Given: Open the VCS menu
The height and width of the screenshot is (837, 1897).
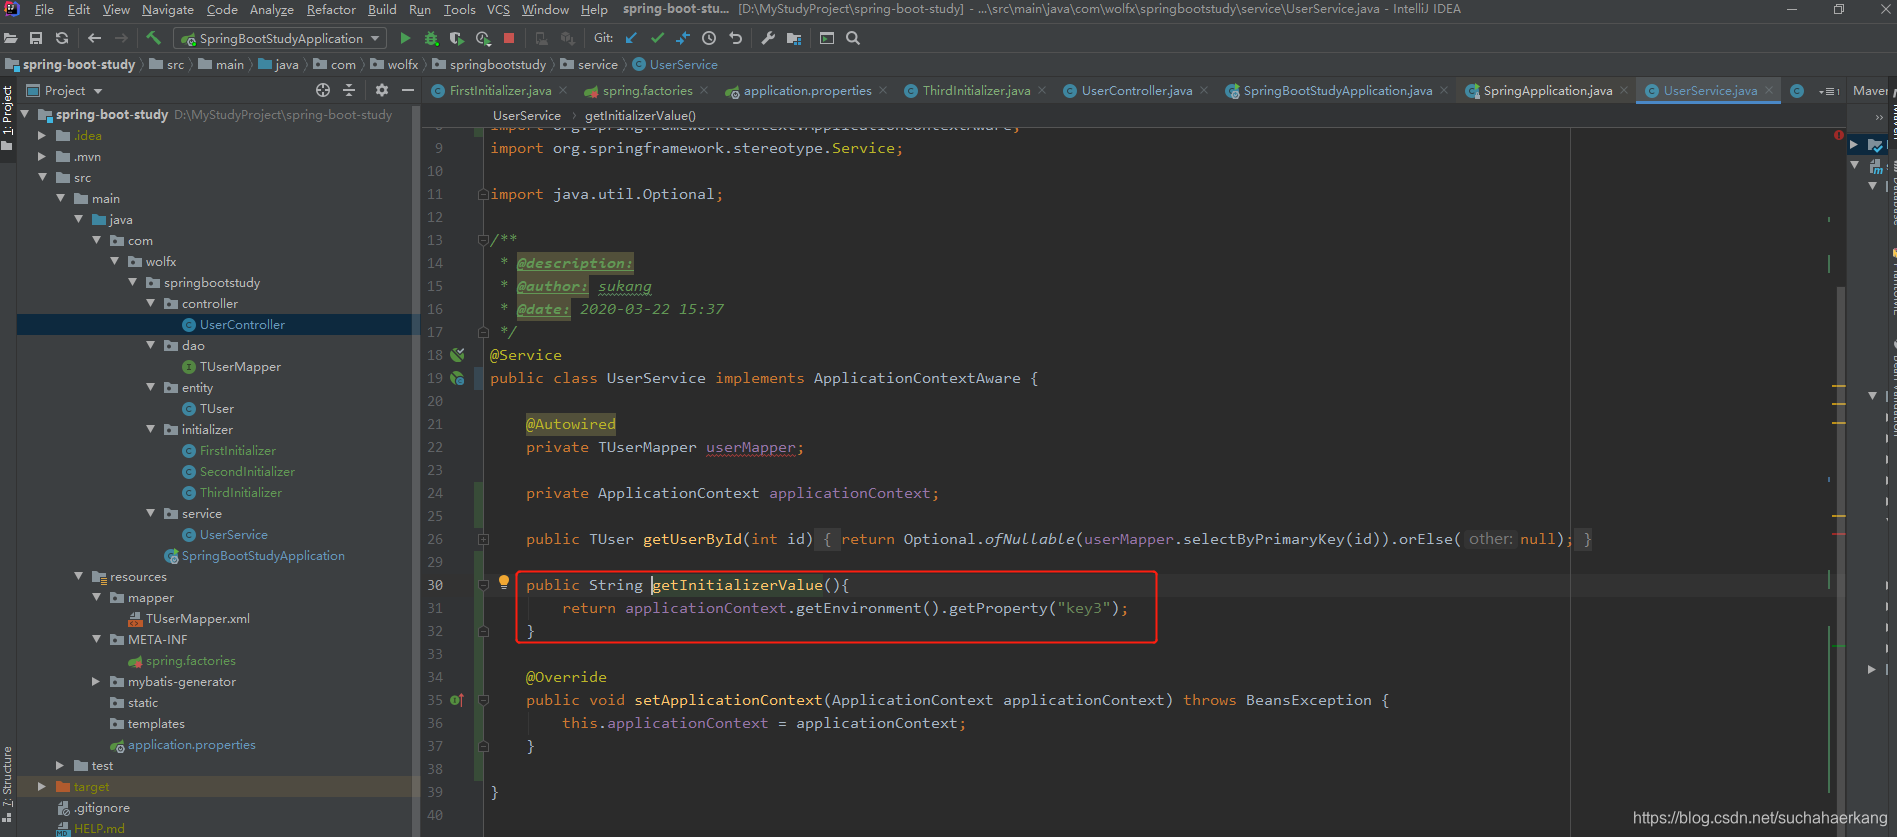Looking at the screenshot, I should click(498, 9).
